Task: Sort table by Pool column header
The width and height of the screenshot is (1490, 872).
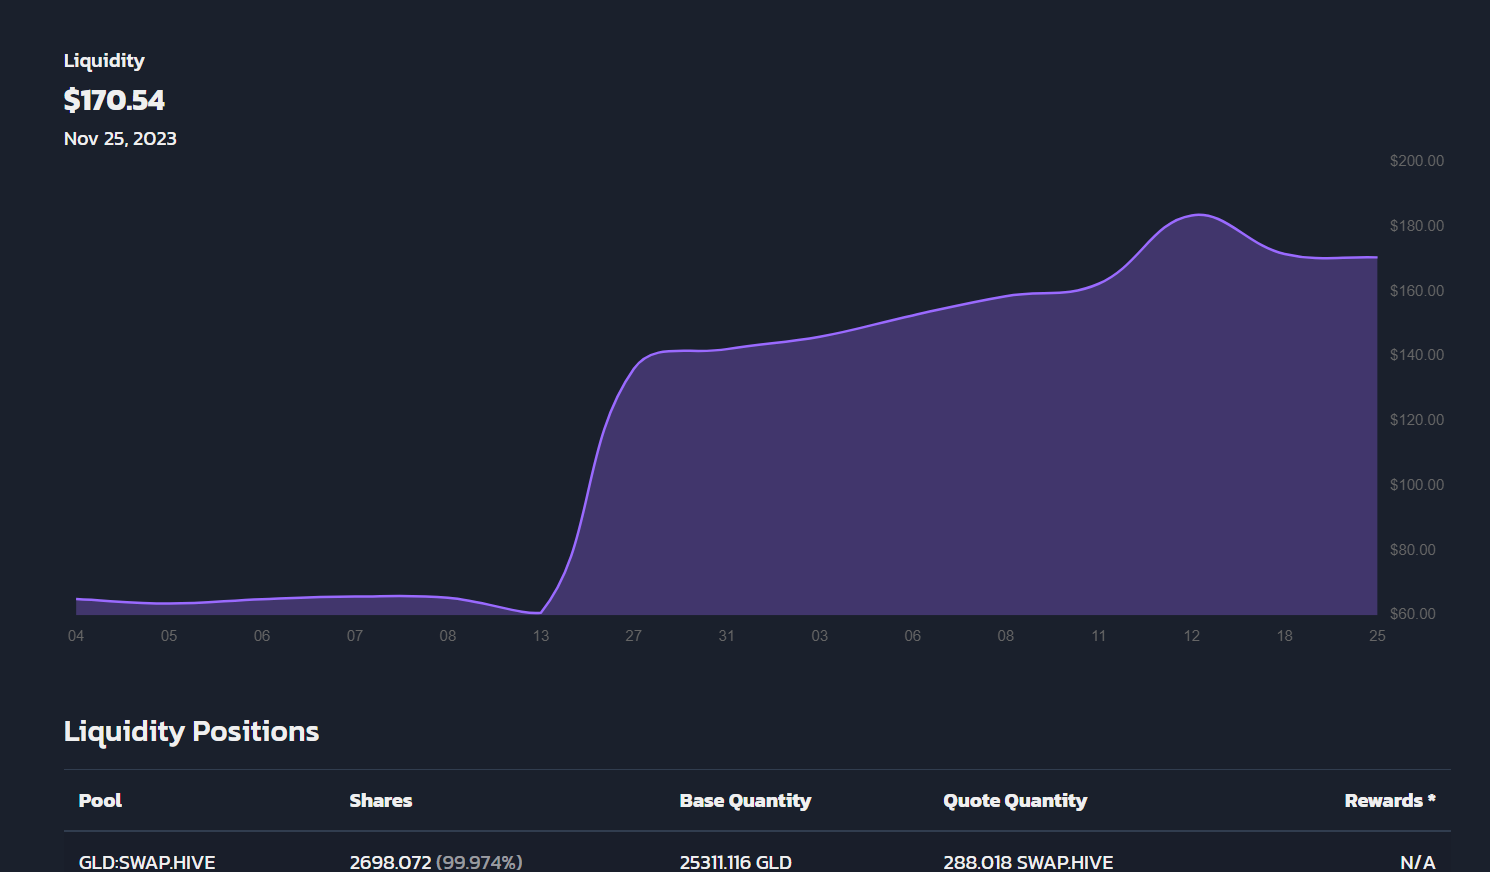Action: click(x=100, y=800)
